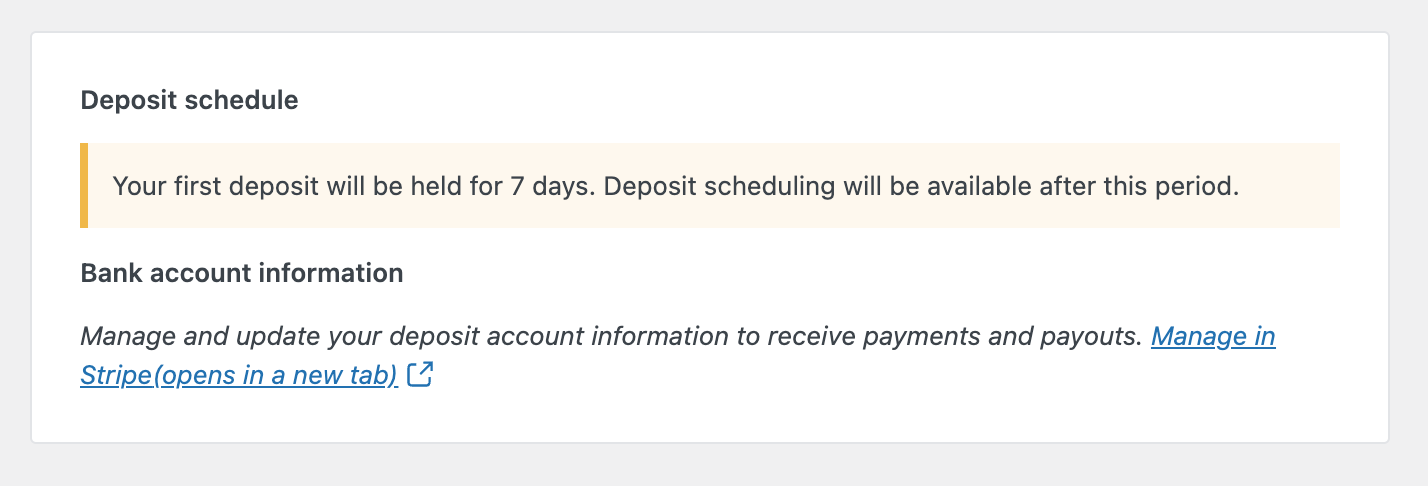Click the yellow accent bar on the notice
This screenshot has width=1428, height=486.
pyautogui.click(x=84, y=186)
